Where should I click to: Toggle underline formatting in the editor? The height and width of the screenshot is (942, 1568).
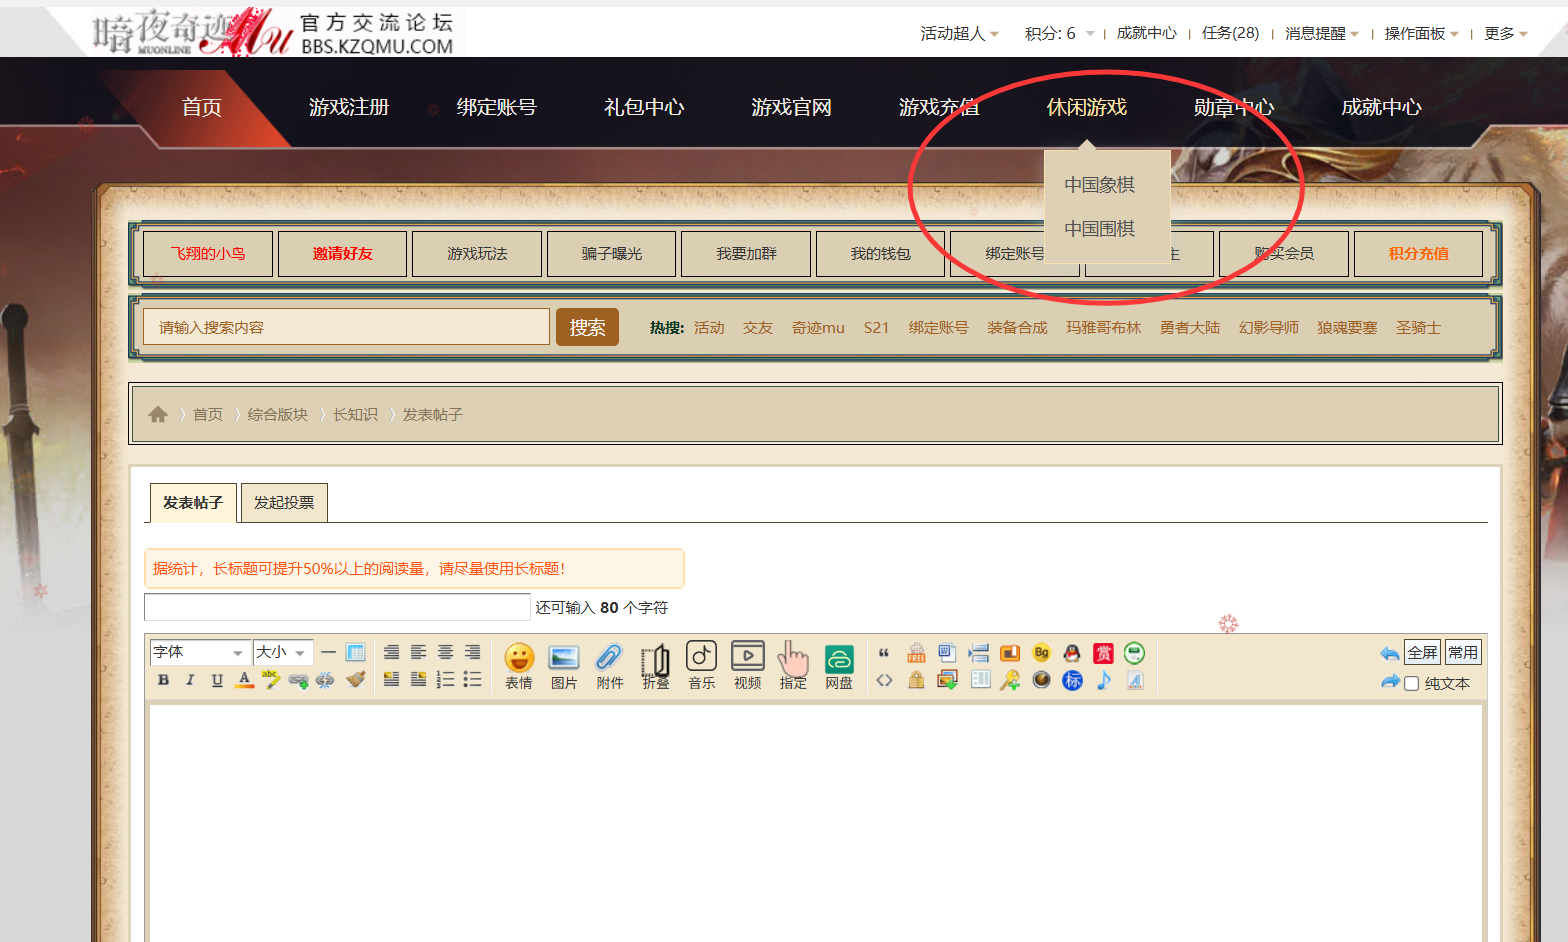(x=217, y=680)
